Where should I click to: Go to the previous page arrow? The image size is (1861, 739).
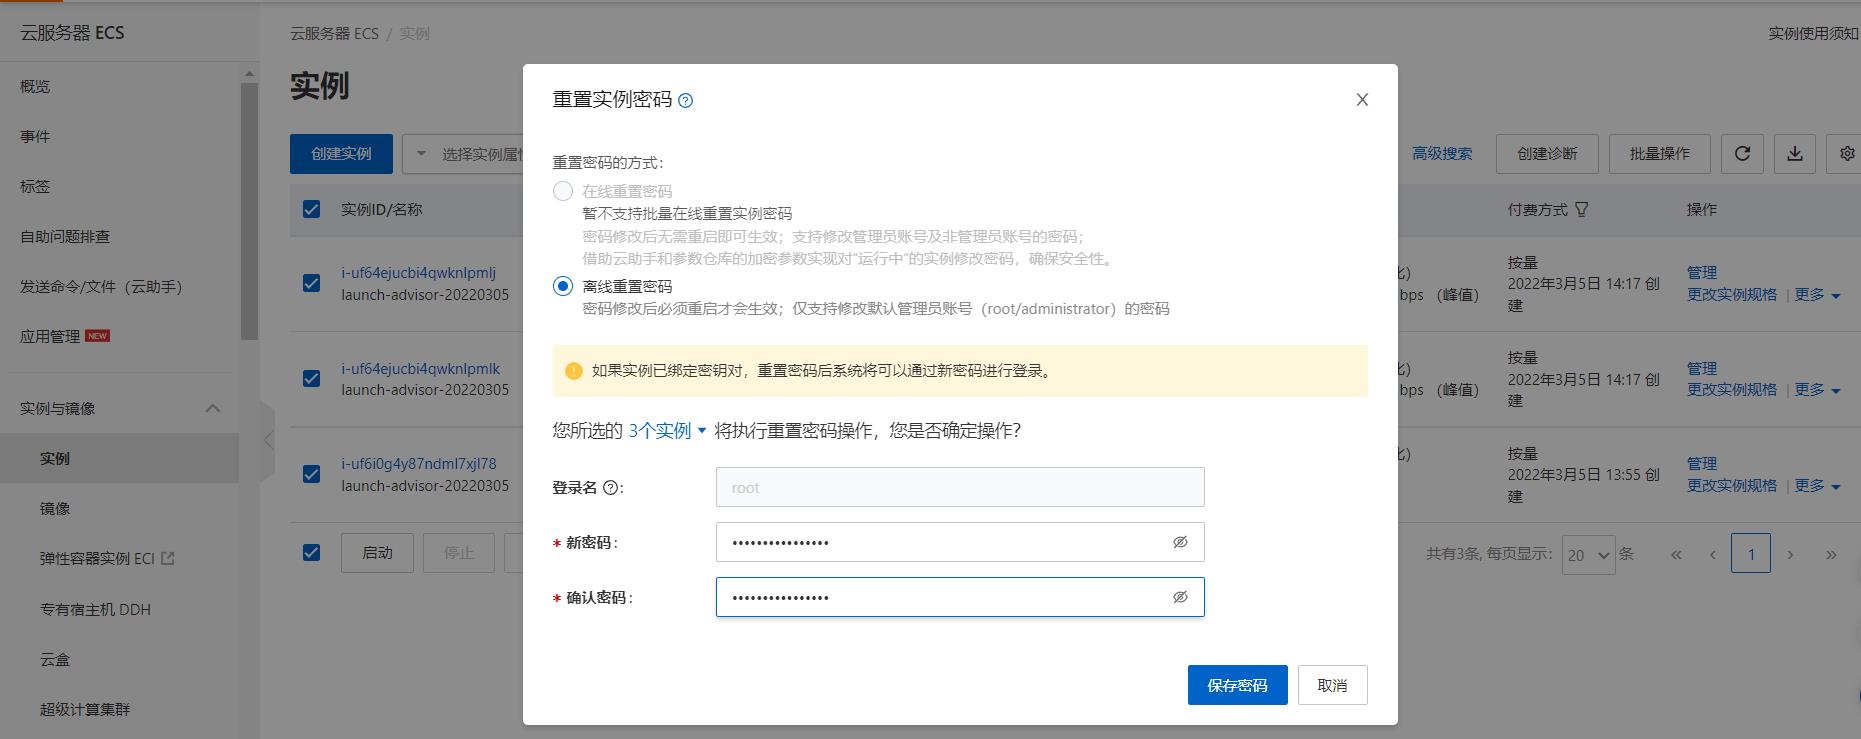click(1712, 554)
